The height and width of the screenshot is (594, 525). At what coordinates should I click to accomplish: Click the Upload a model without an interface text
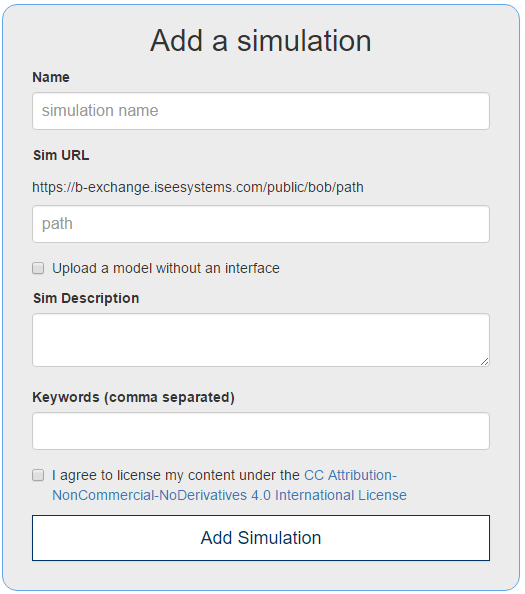coord(166,268)
